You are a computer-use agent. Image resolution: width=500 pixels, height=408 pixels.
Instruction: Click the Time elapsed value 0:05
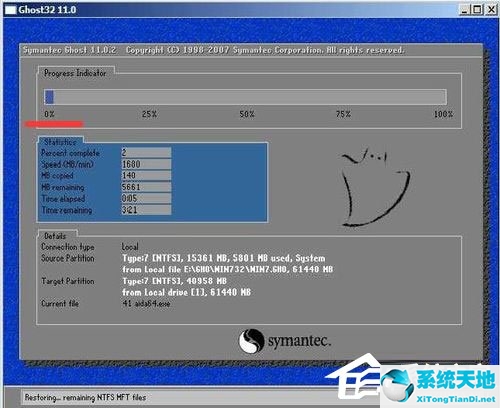[x=146, y=198]
